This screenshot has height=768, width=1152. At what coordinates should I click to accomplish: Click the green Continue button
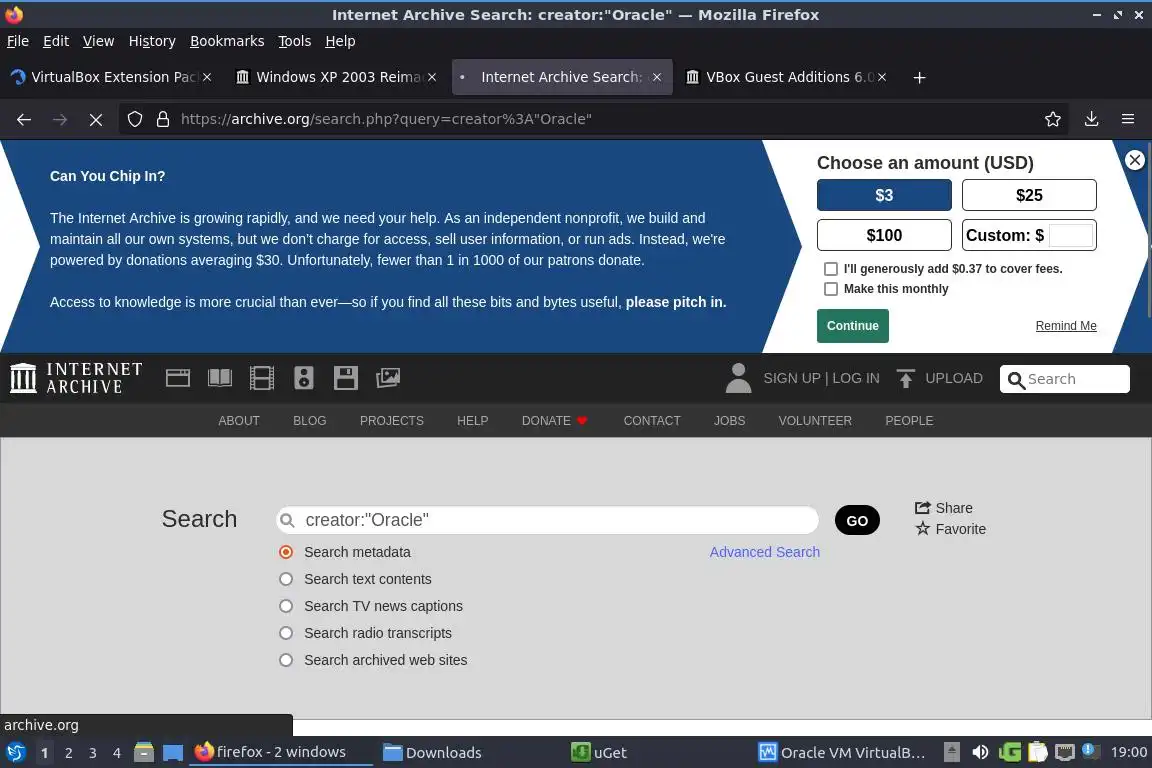tap(852, 326)
